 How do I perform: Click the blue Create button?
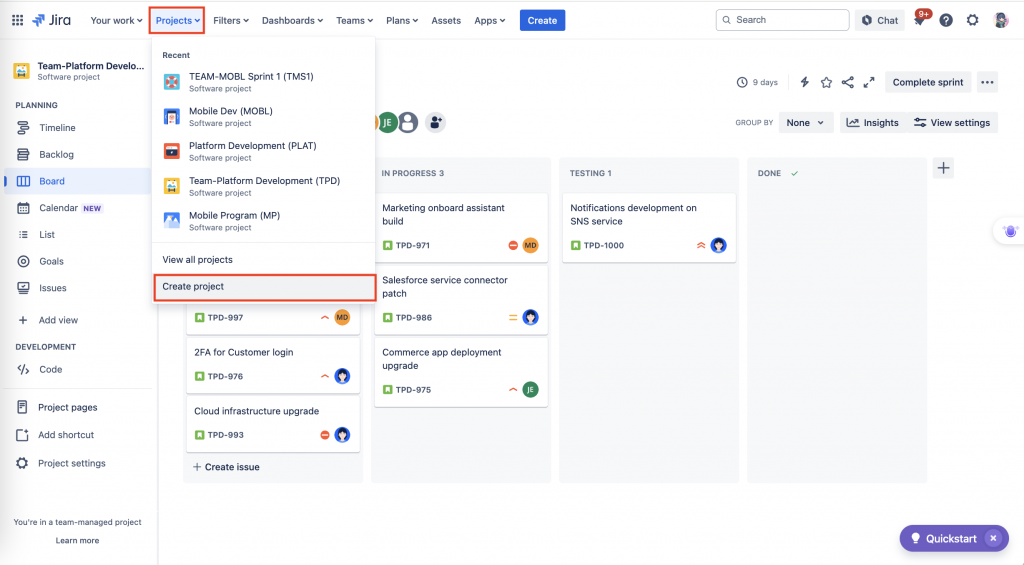[x=542, y=20]
